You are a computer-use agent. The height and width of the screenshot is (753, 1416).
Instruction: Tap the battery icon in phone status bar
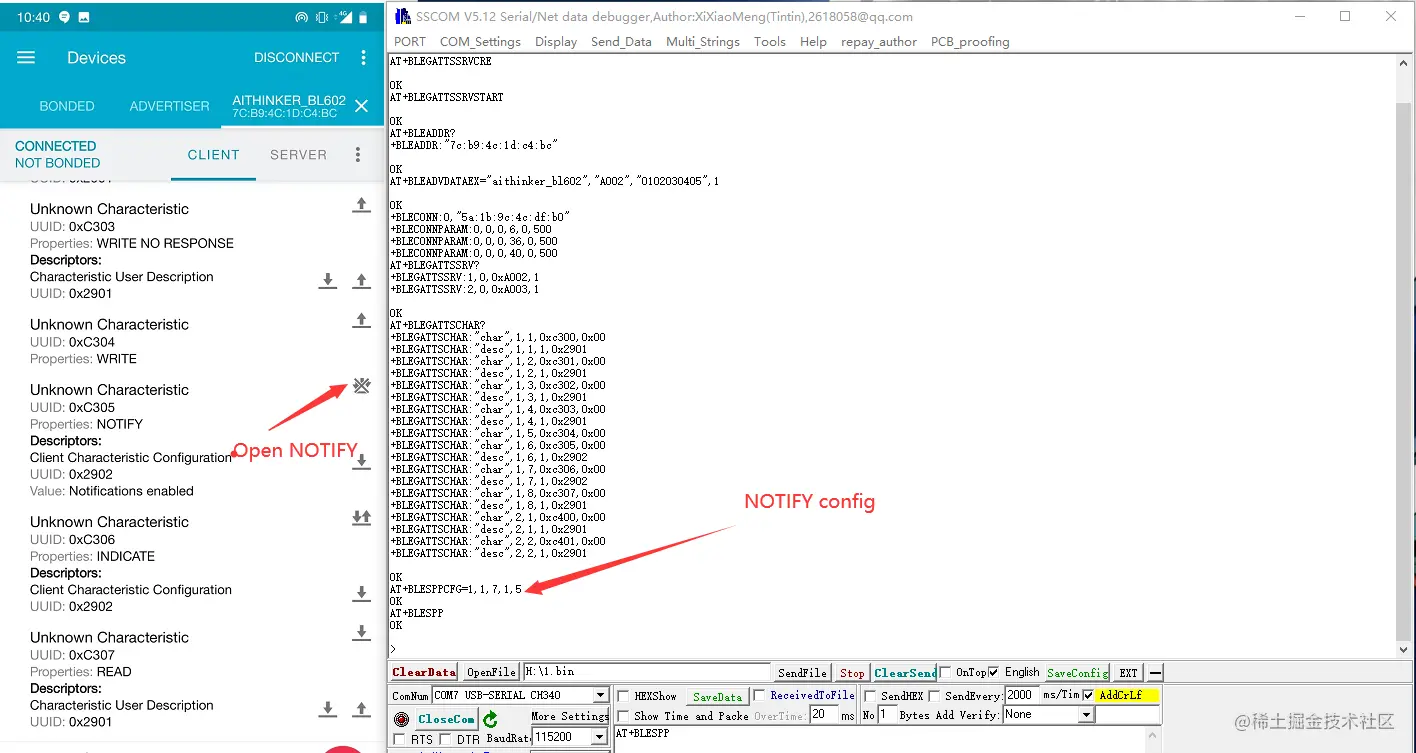[x=364, y=18]
